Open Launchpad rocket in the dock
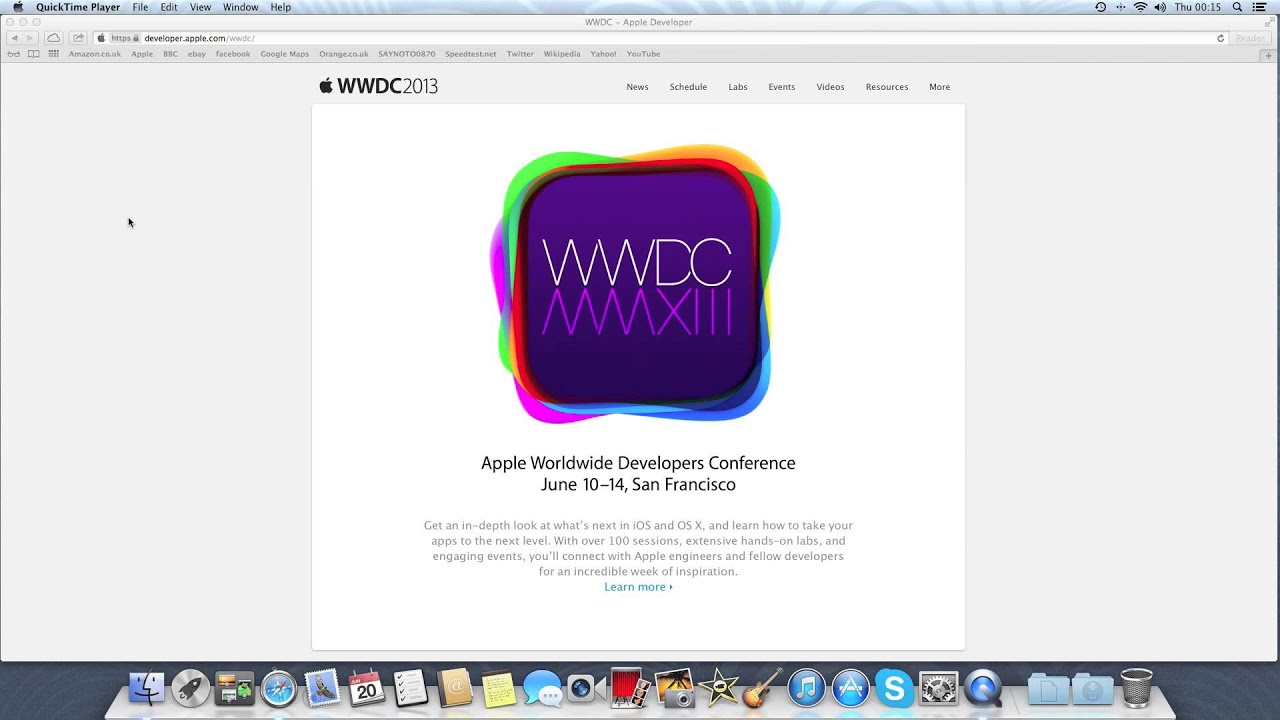1280x720 pixels. click(190, 688)
